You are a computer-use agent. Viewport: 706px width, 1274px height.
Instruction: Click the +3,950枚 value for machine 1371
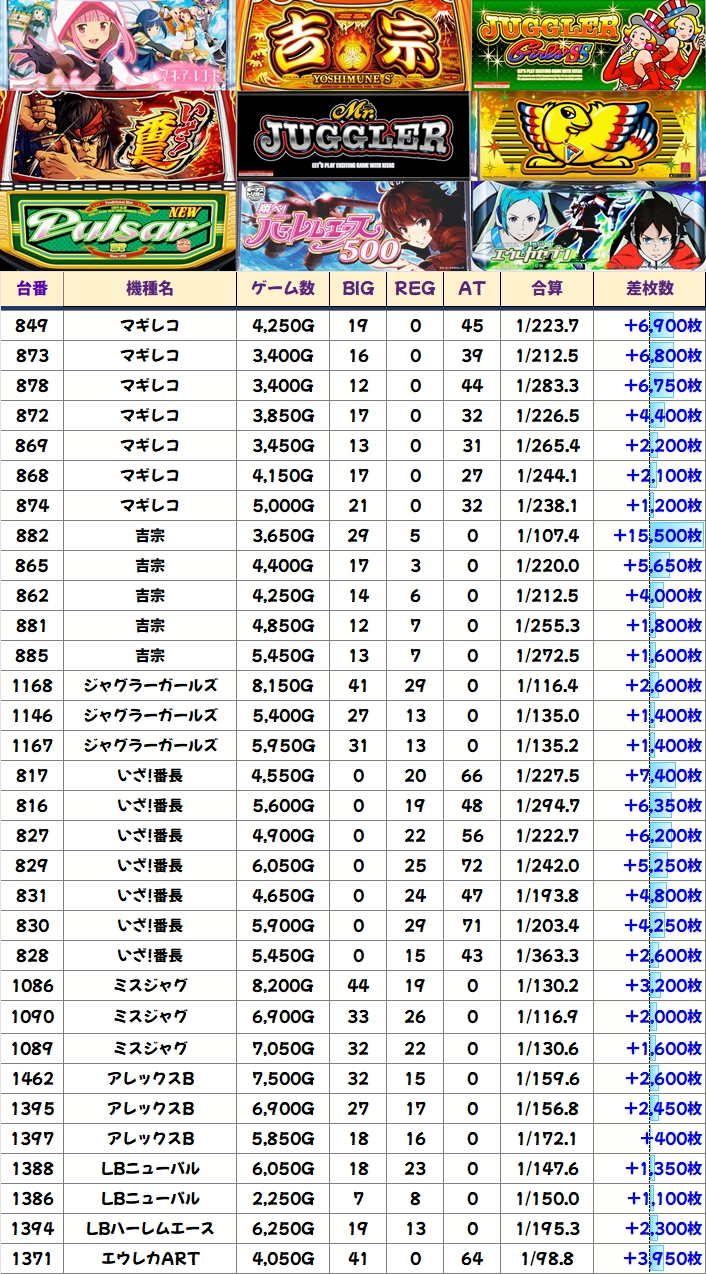663,1258
